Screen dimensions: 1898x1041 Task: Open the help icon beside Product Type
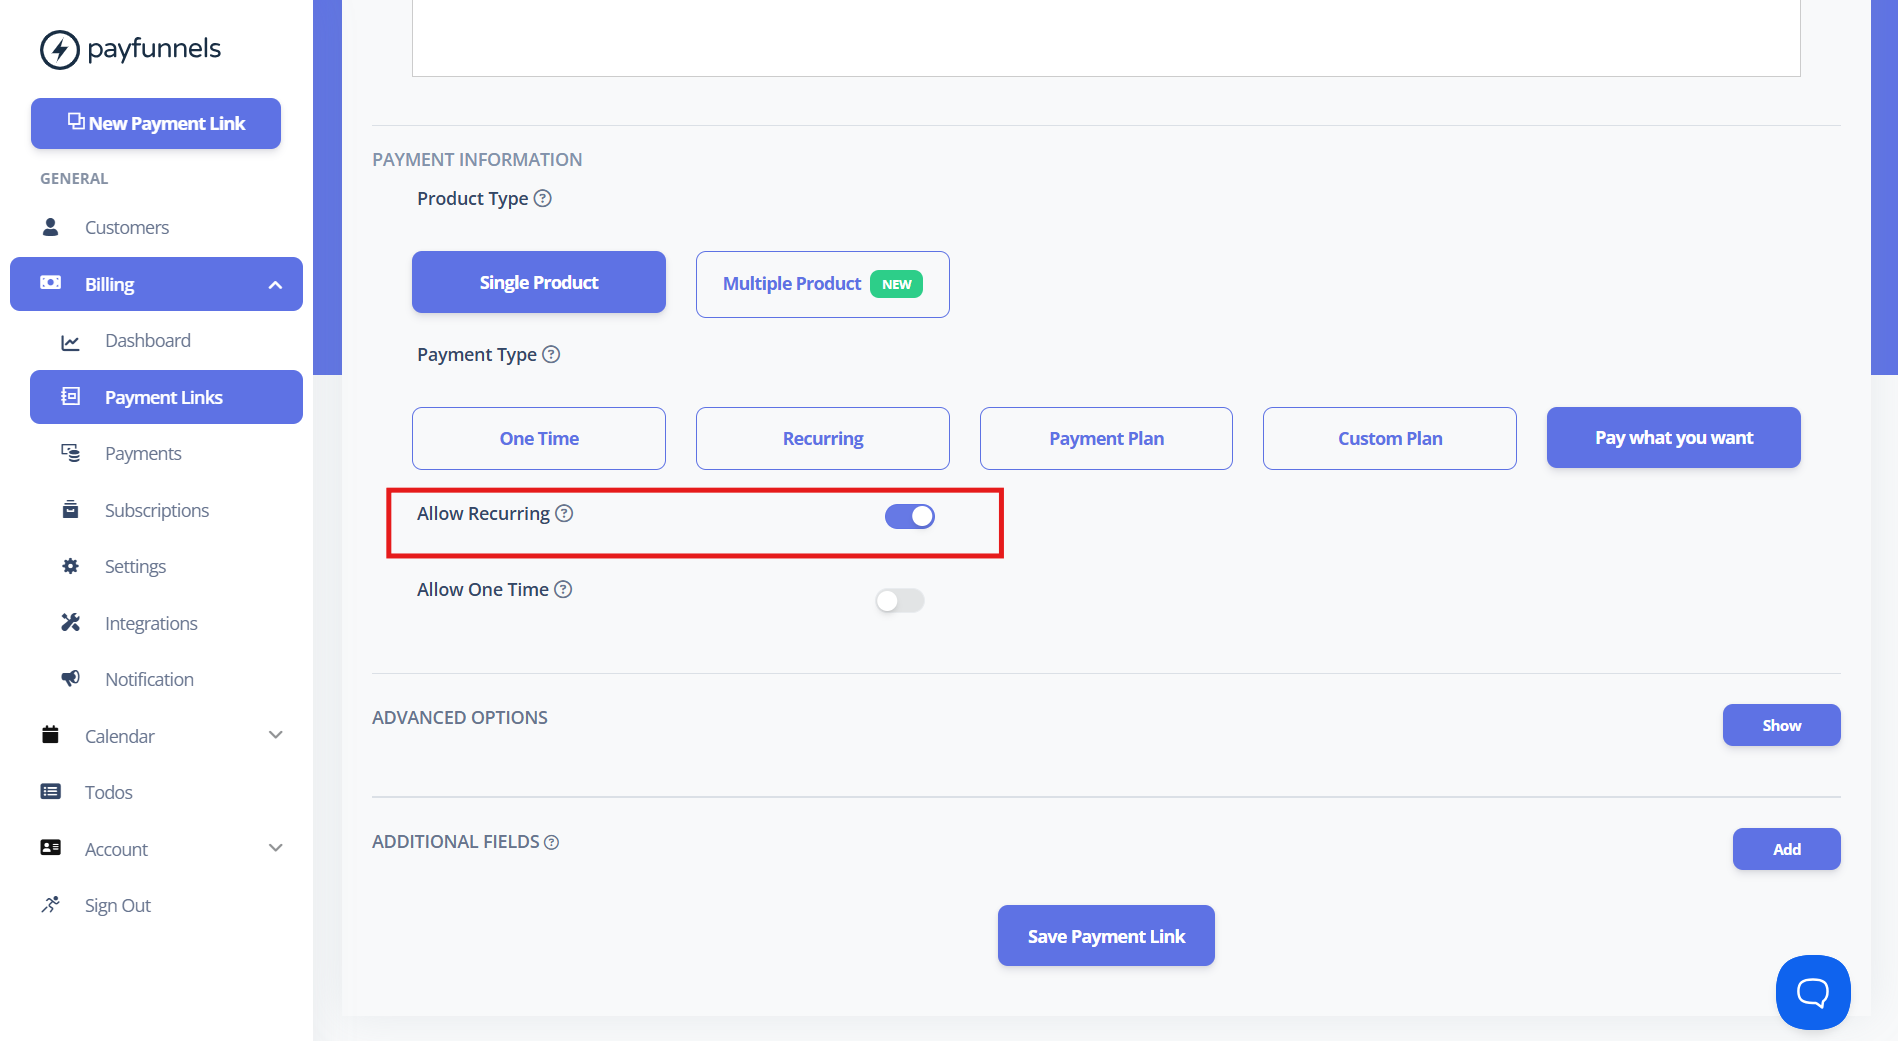coord(543,198)
